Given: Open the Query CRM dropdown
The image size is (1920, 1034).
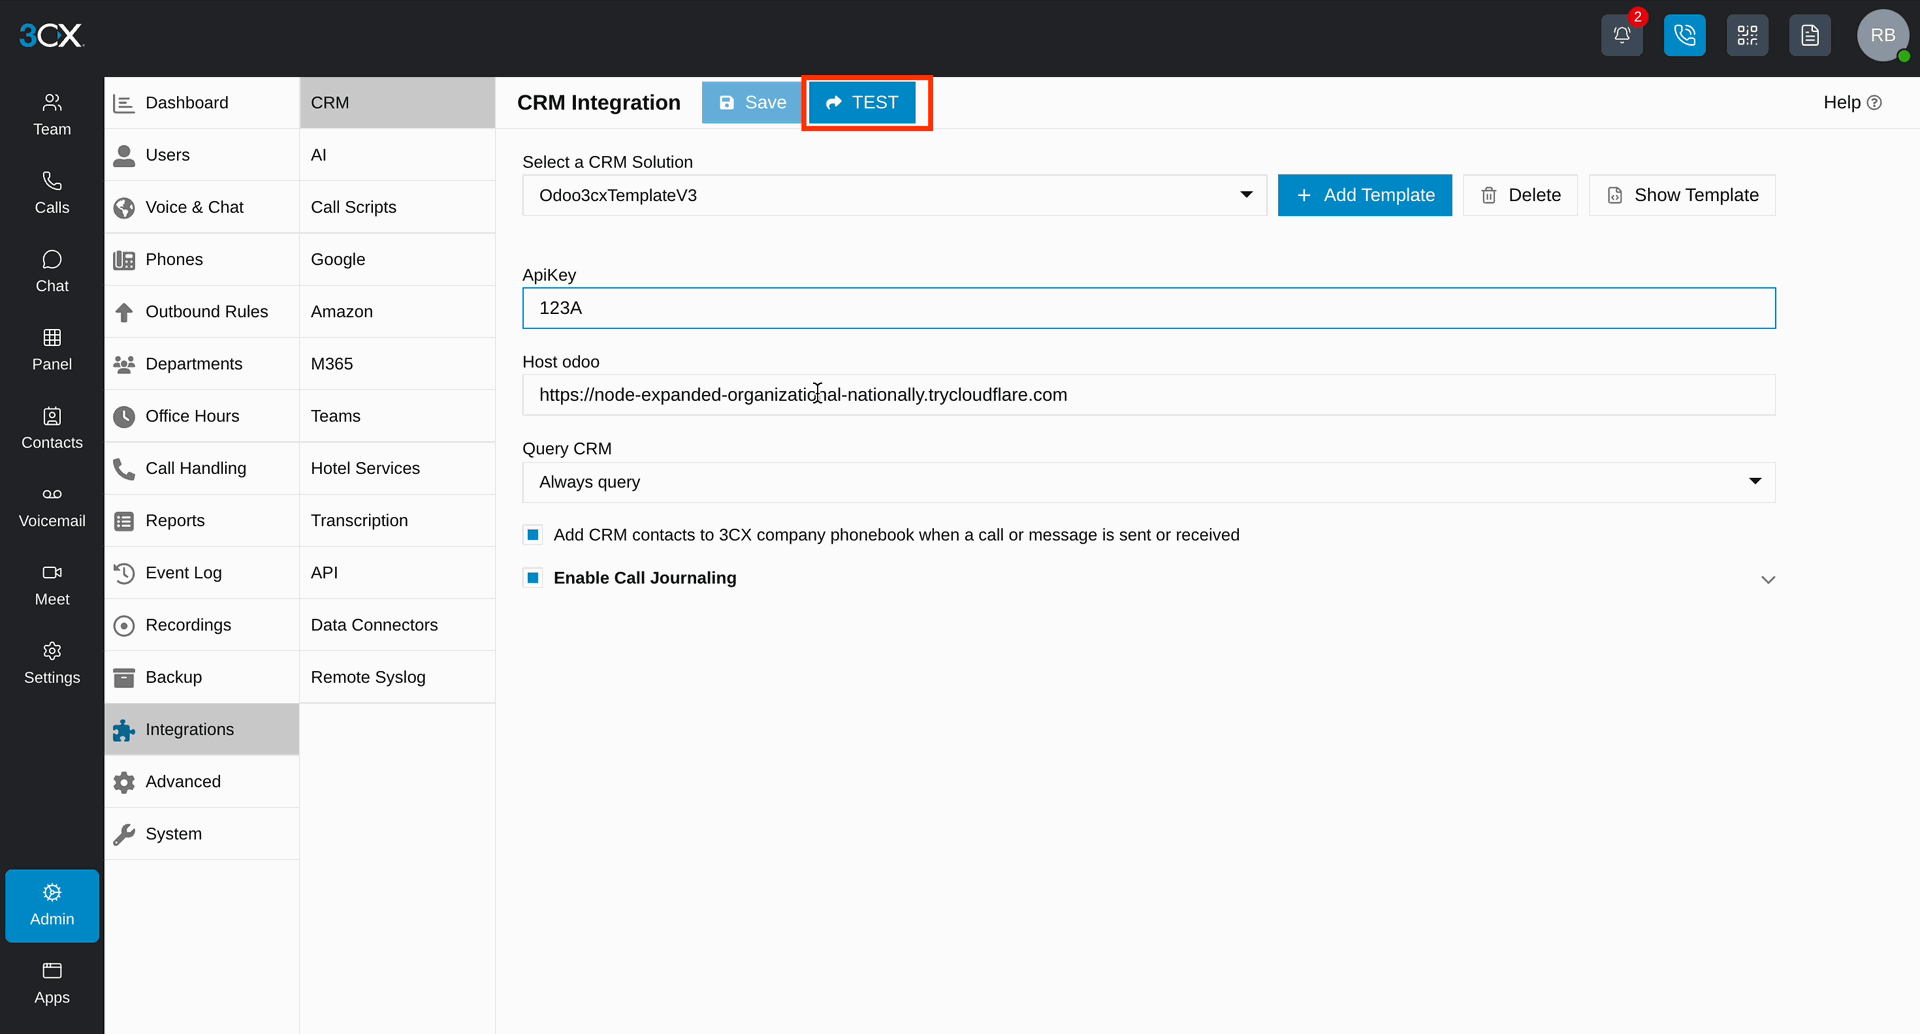Looking at the screenshot, I should tap(1148, 482).
